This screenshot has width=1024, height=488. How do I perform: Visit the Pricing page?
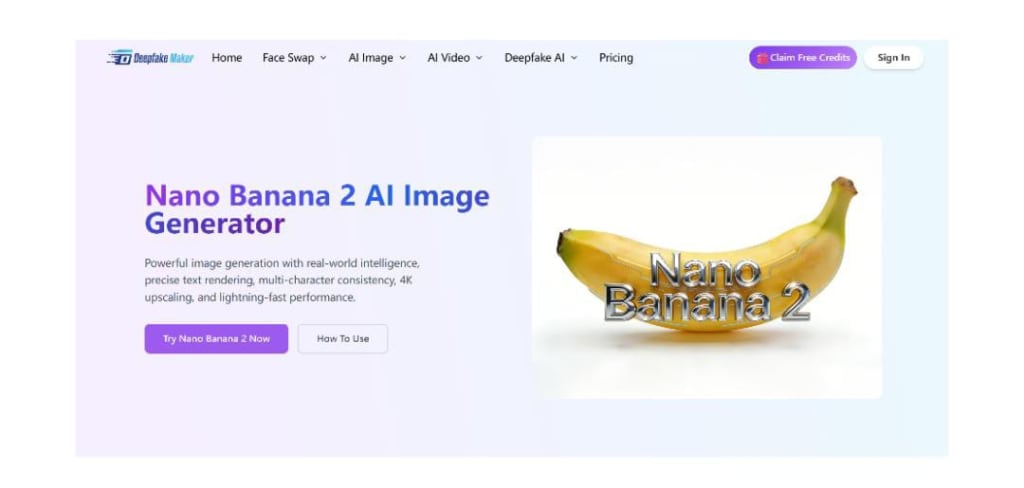point(616,57)
